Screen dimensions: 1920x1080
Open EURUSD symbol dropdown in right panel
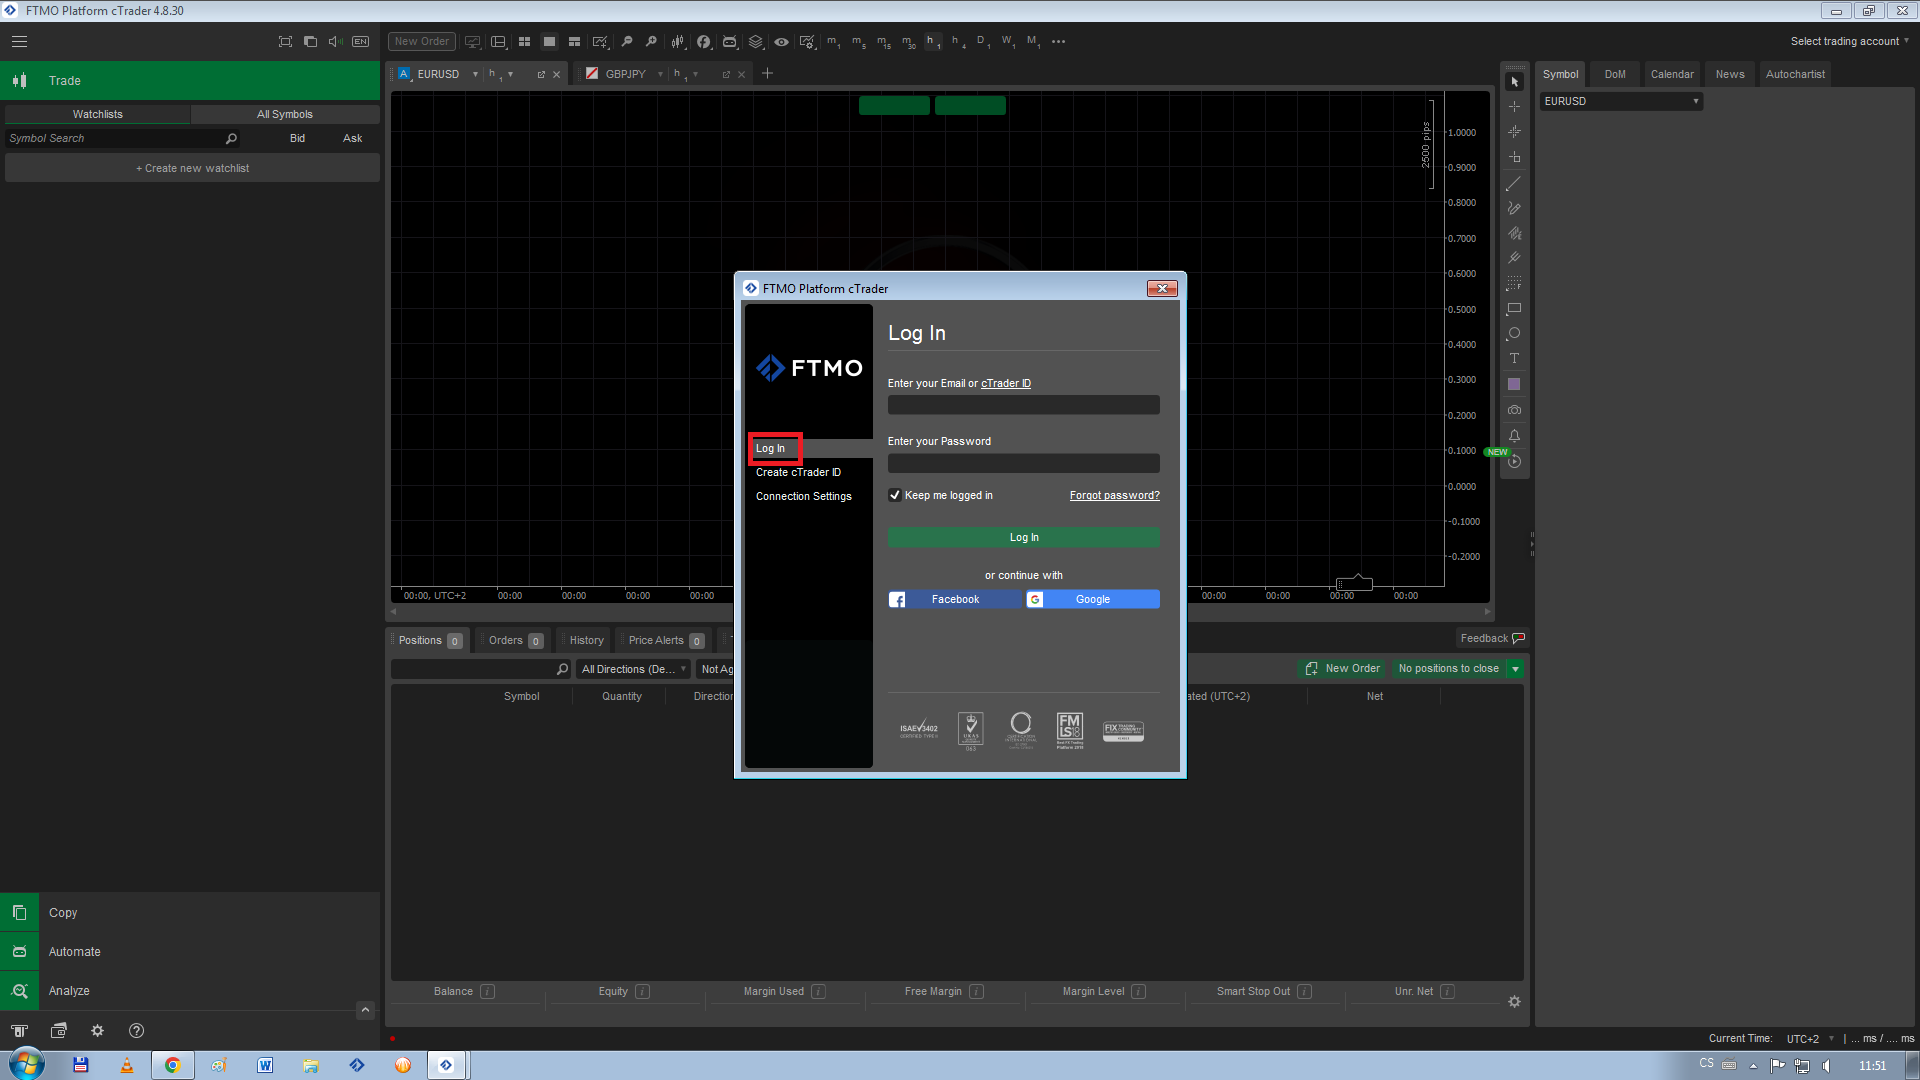[x=1620, y=101]
